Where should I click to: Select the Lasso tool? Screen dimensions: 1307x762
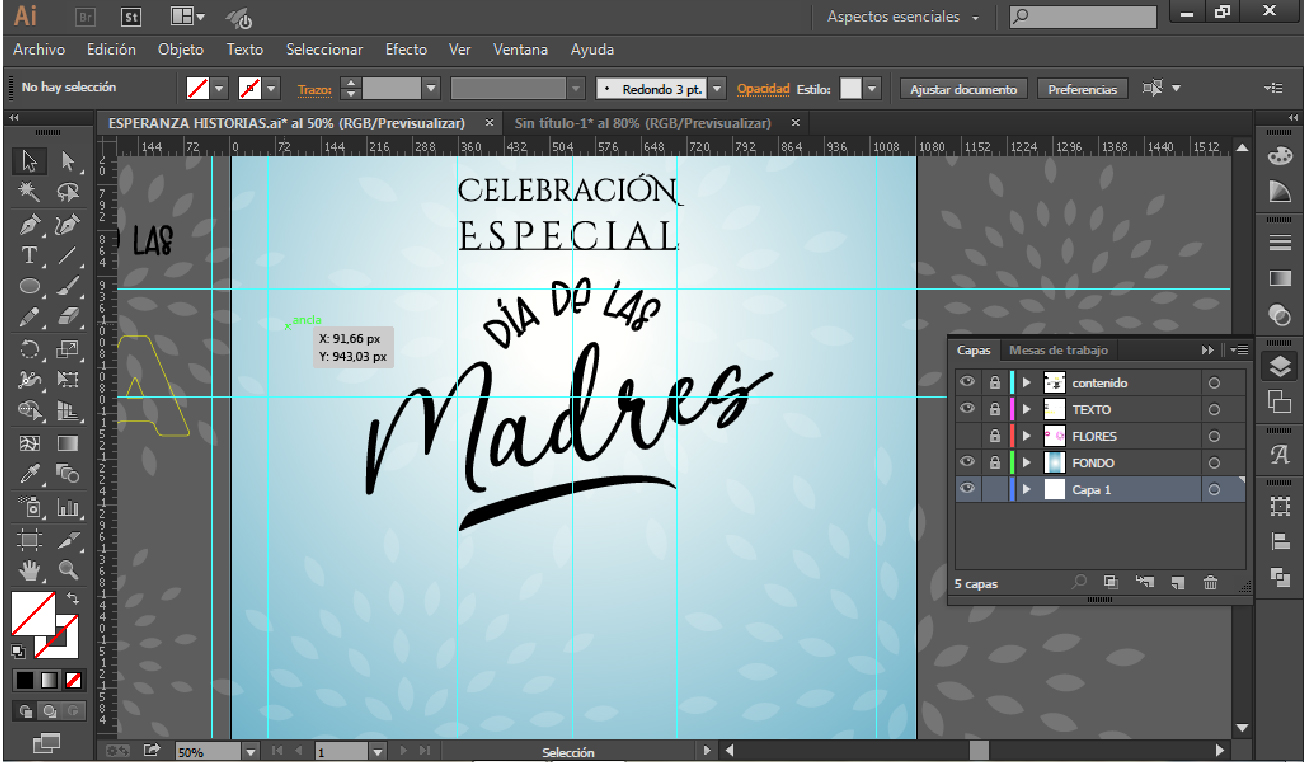click(x=68, y=192)
